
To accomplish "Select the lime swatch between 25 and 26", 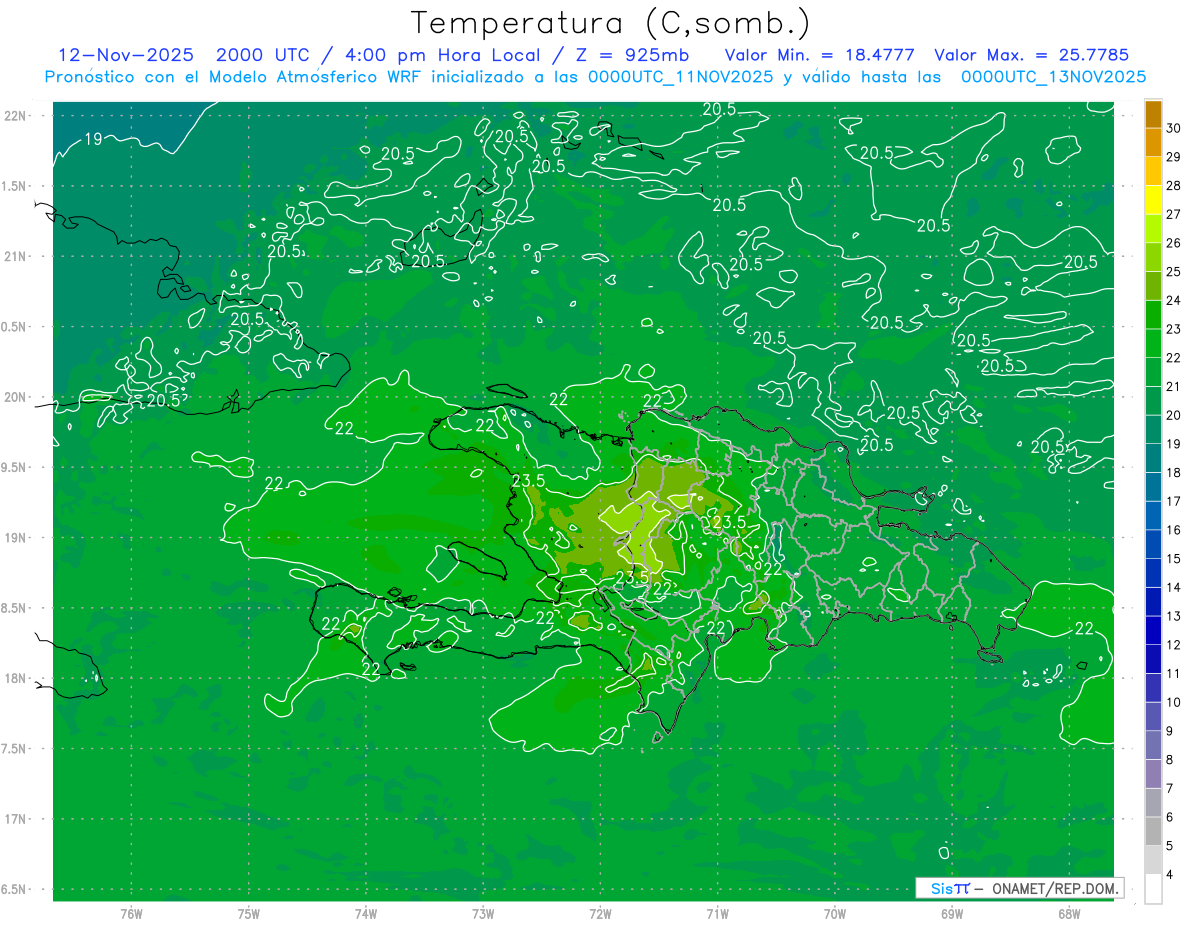I will (1153, 257).
